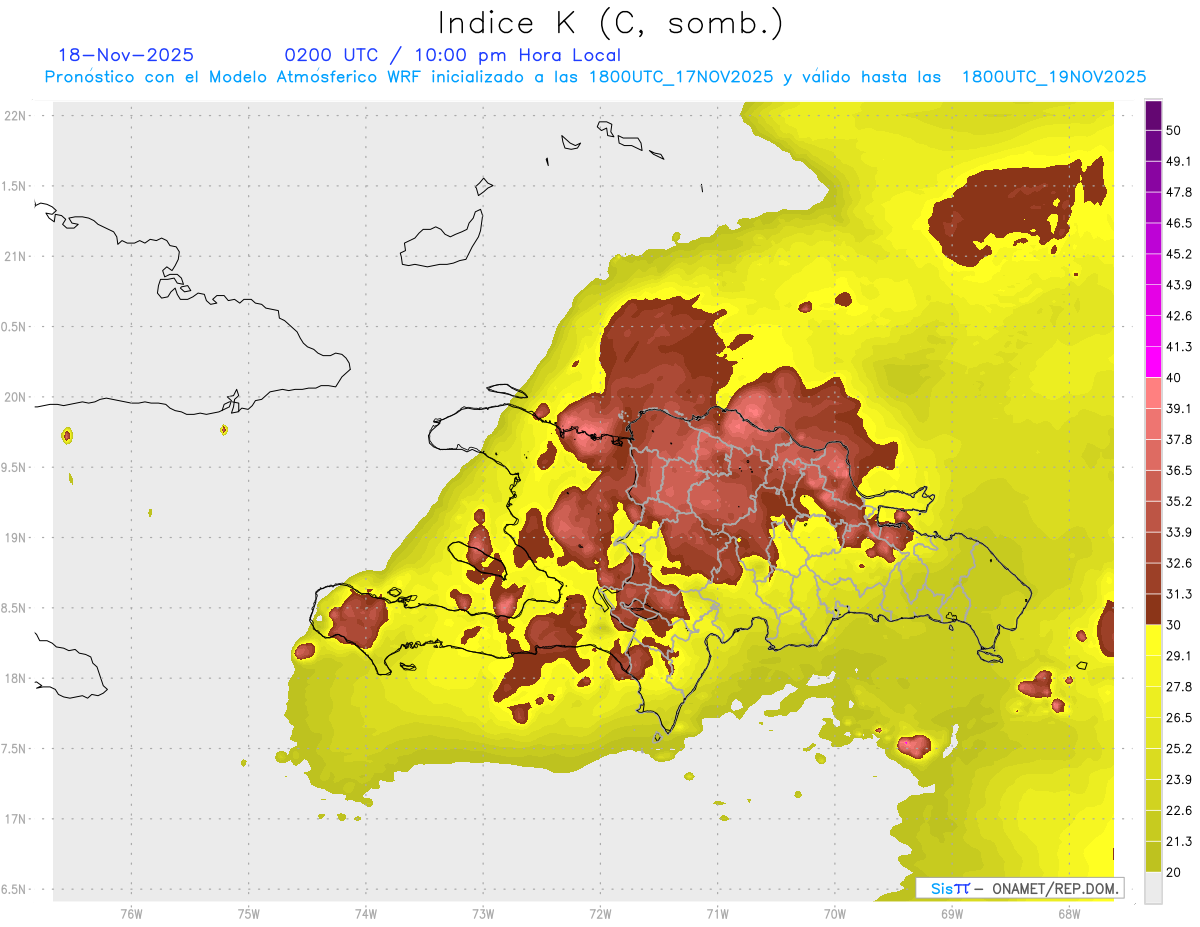
Task: Click the '21.3' colorbar value
Action: point(1179,842)
